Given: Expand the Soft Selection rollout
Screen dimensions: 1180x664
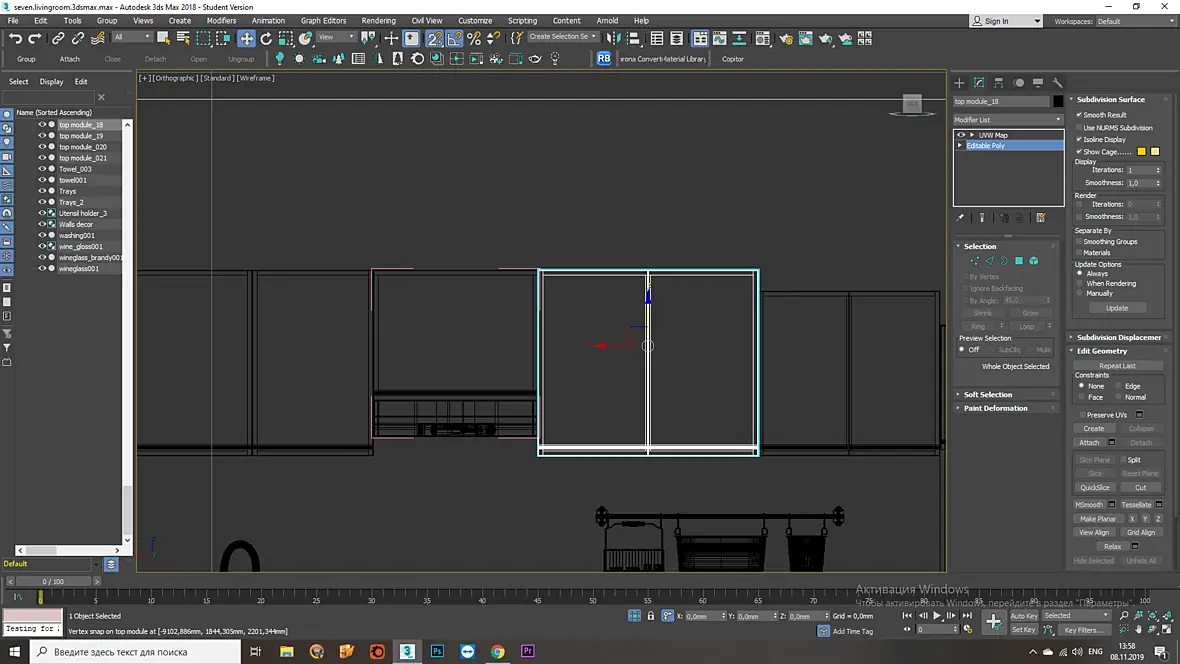Looking at the screenshot, I should coord(987,394).
